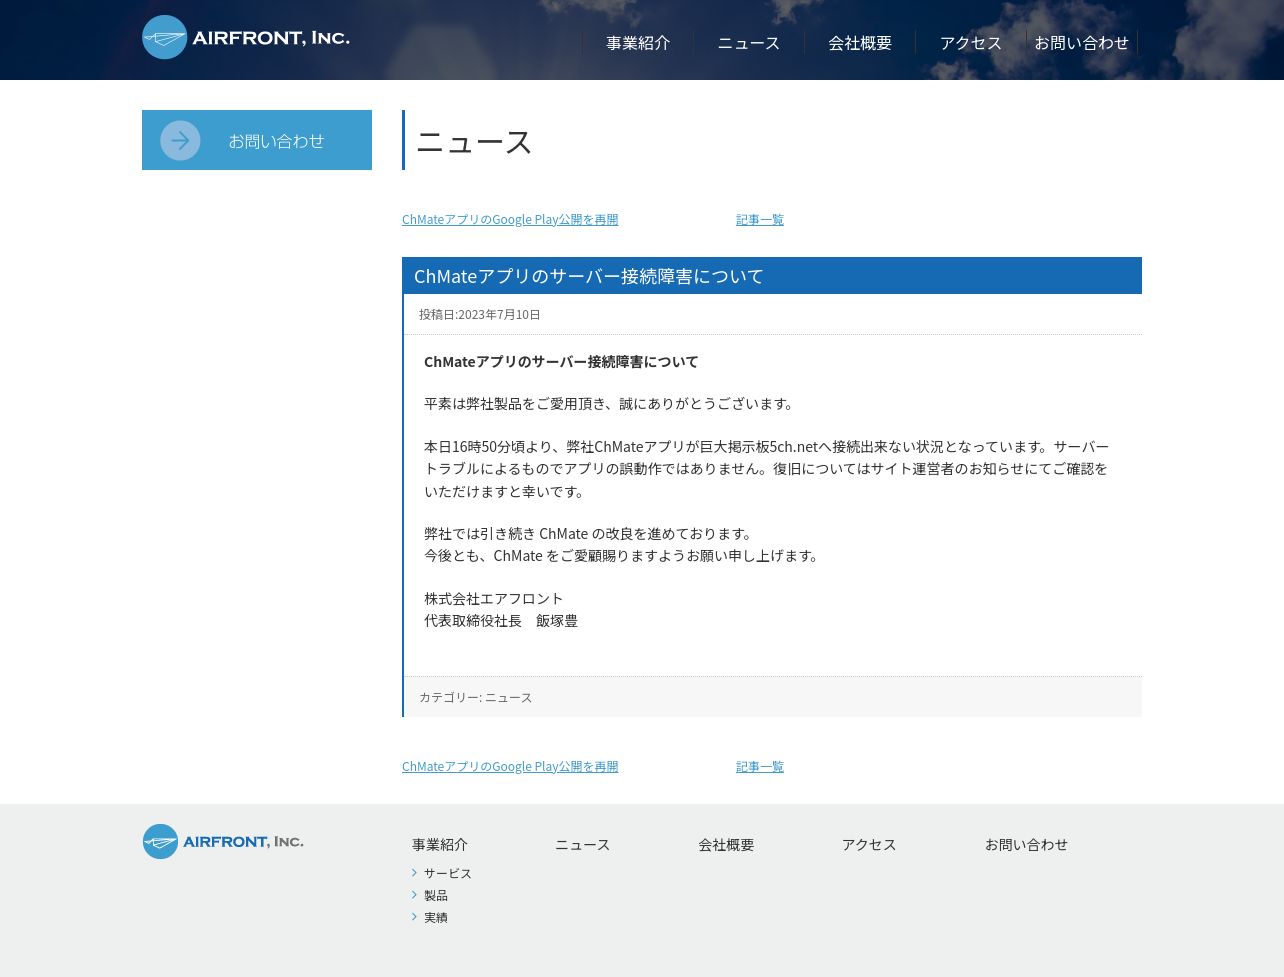Click the text 代表取締役社長 飯塚豊

point(501,620)
